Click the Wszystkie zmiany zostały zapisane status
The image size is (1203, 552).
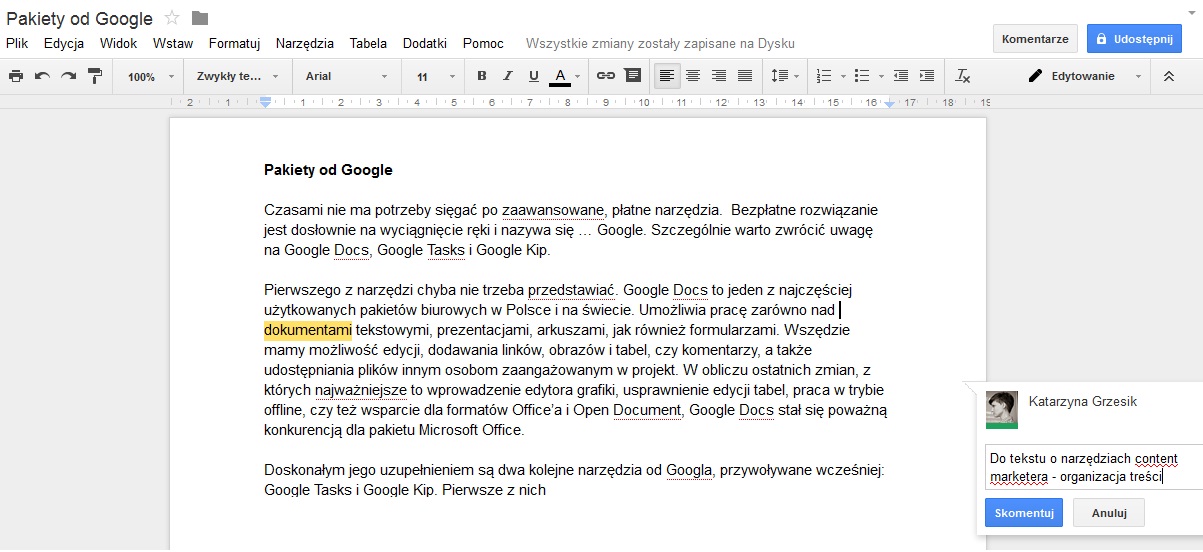click(x=660, y=44)
